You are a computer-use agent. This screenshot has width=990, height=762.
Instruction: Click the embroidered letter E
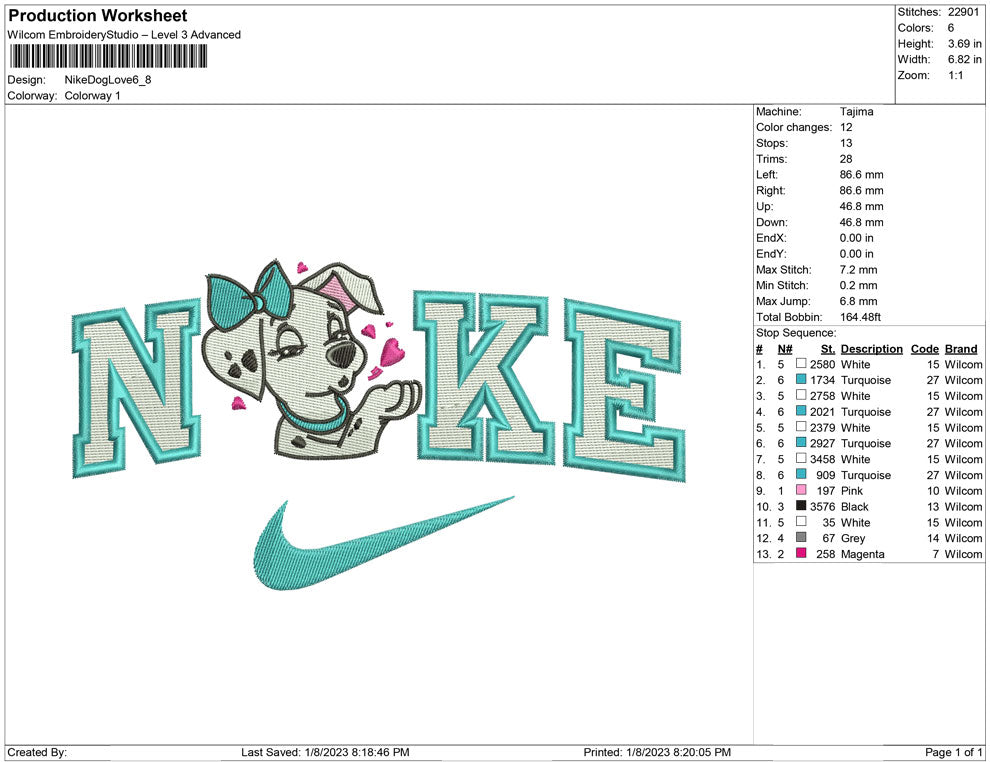coord(624,390)
